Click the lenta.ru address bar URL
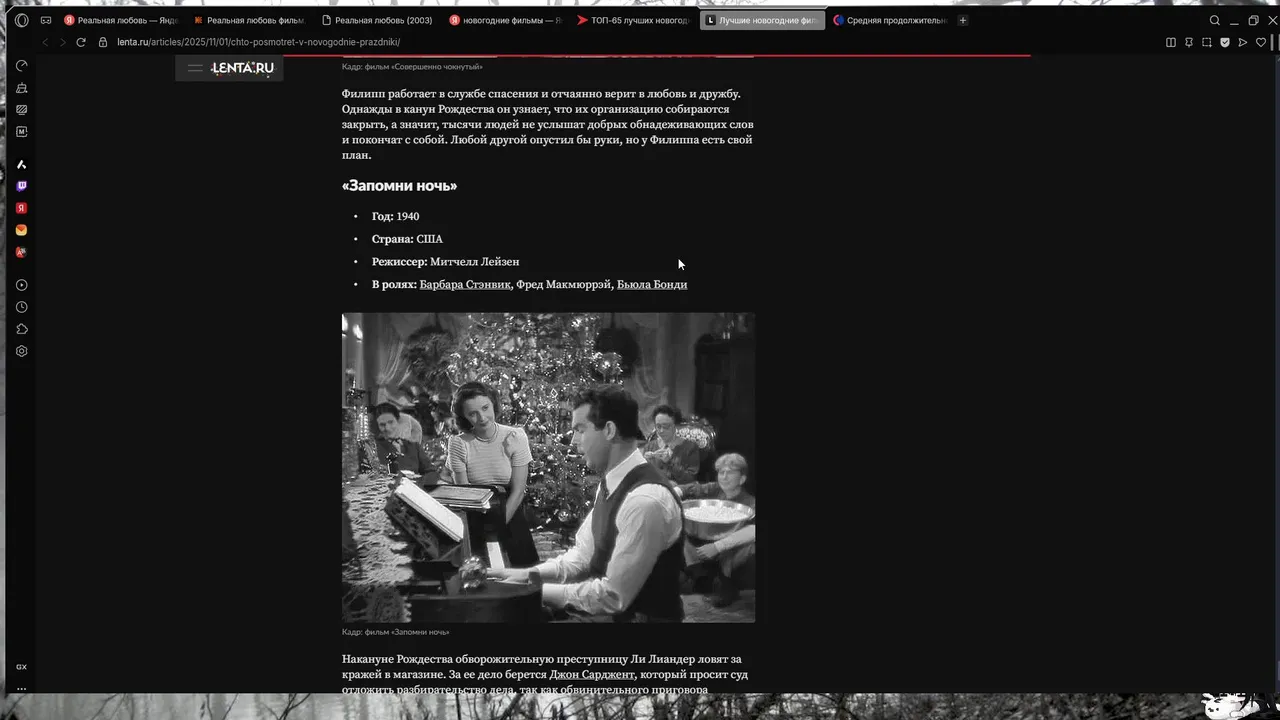 click(258, 42)
